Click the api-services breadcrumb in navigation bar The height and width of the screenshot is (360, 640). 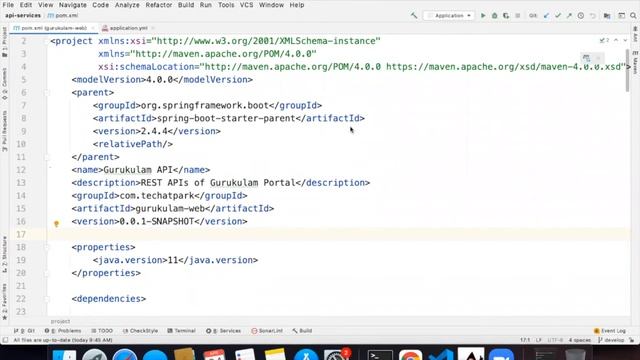pos(23,16)
